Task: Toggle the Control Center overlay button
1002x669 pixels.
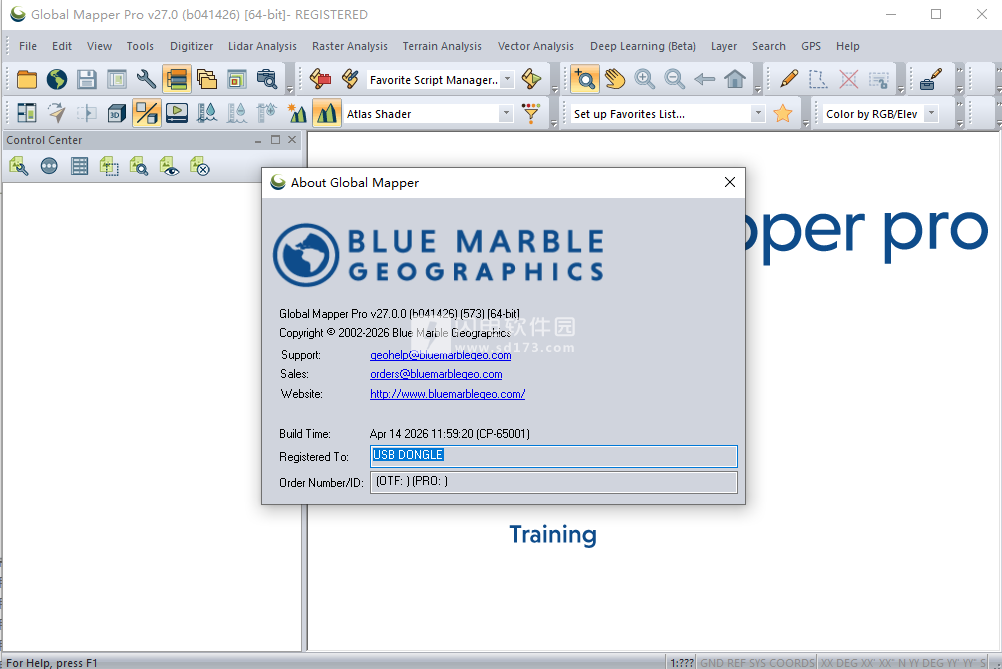Action: [176, 79]
